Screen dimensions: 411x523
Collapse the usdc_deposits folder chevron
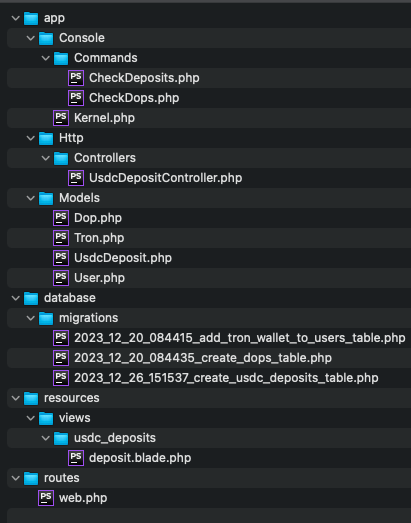click(x=46, y=438)
